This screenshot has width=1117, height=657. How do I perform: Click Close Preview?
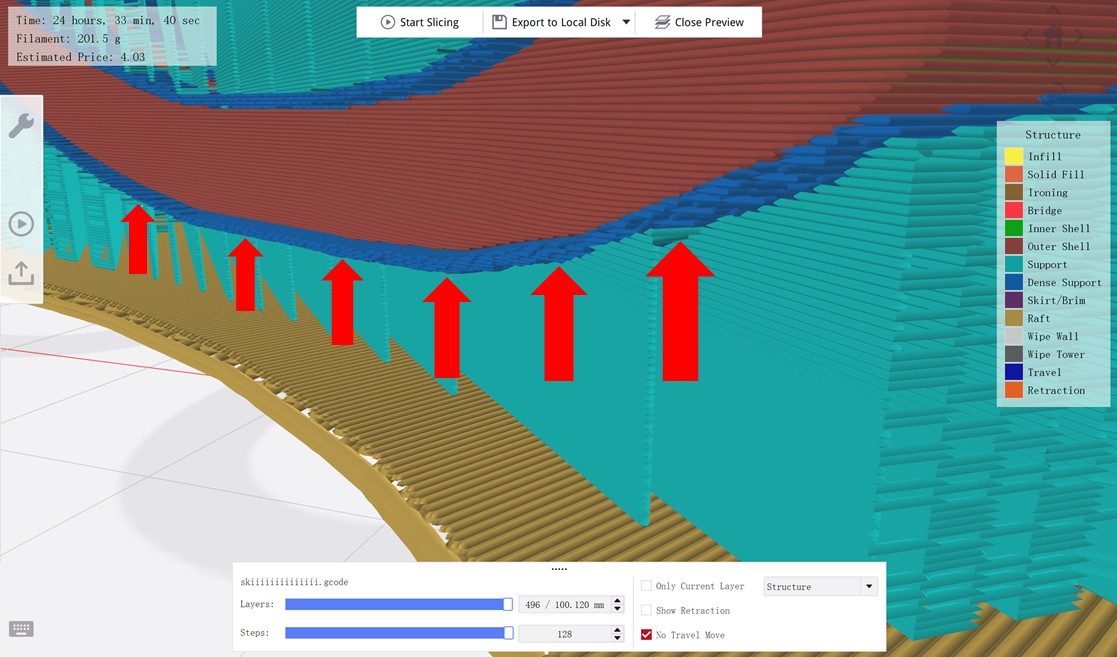(x=709, y=21)
